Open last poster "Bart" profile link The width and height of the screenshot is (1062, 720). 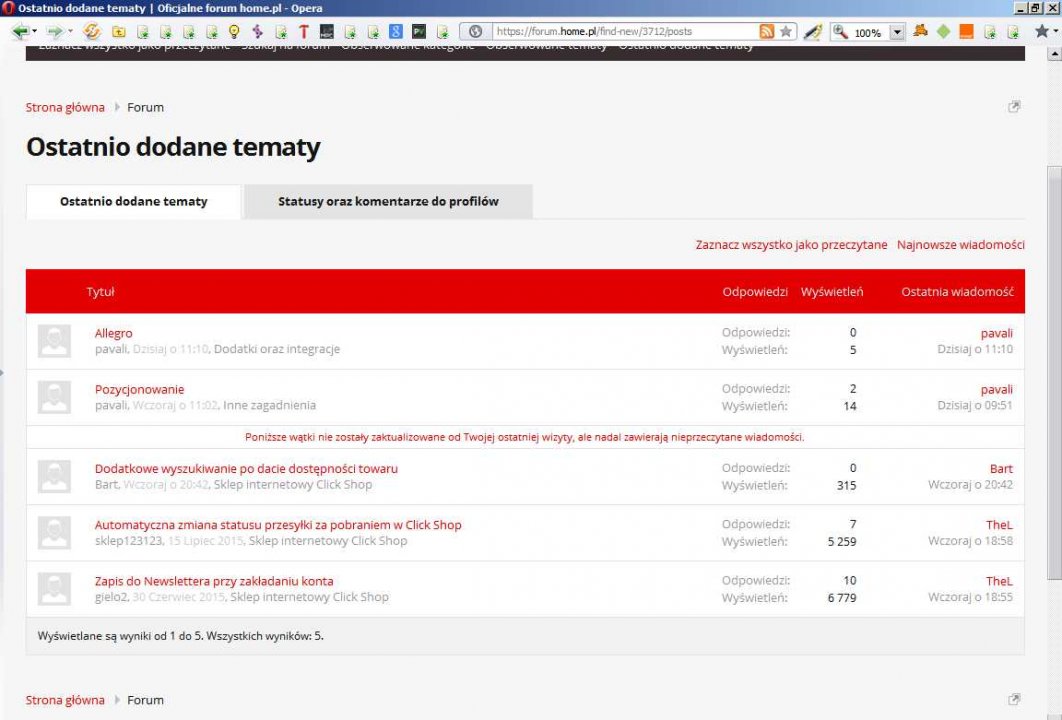[1001, 469]
